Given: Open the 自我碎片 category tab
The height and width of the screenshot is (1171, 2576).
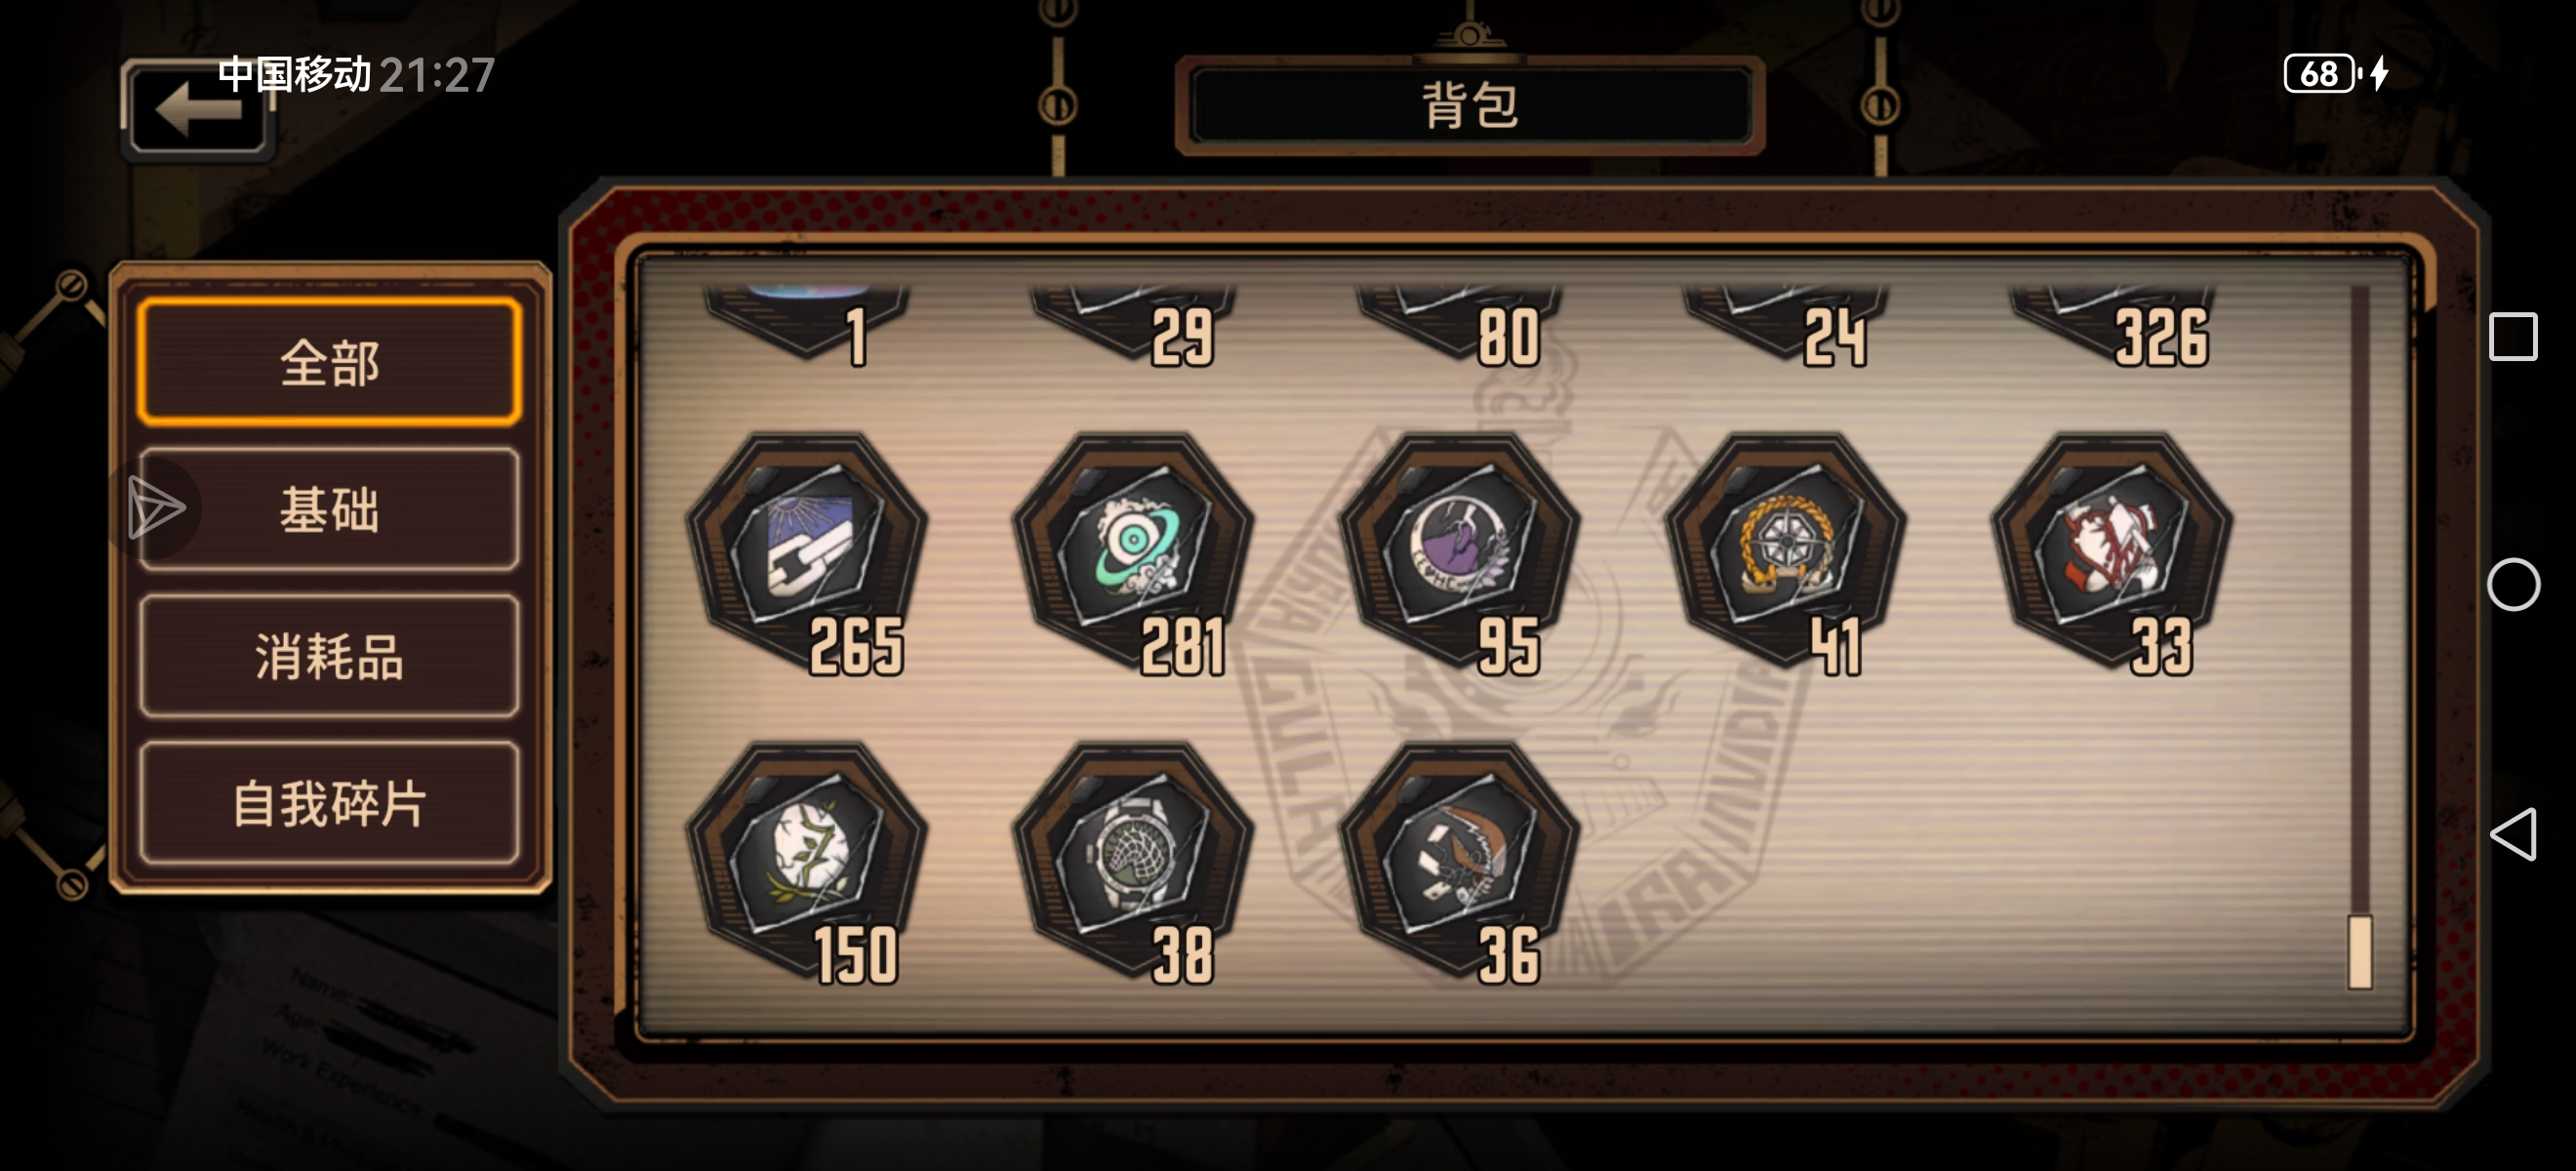Looking at the screenshot, I should click(330, 803).
